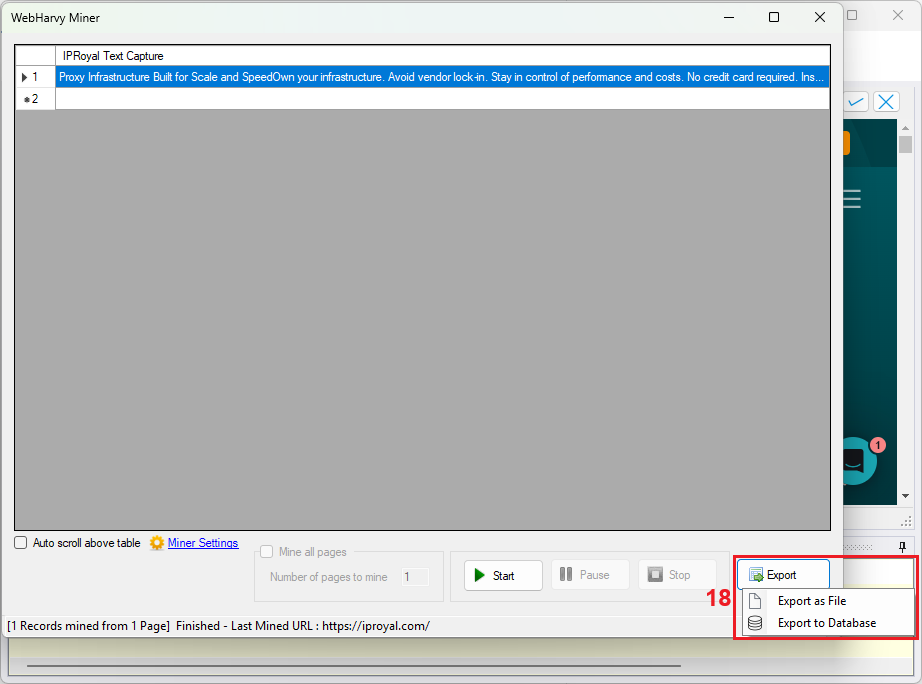Click the browser scrollbar down arrow
Image resolution: width=922 pixels, height=684 pixels.
point(906,496)
